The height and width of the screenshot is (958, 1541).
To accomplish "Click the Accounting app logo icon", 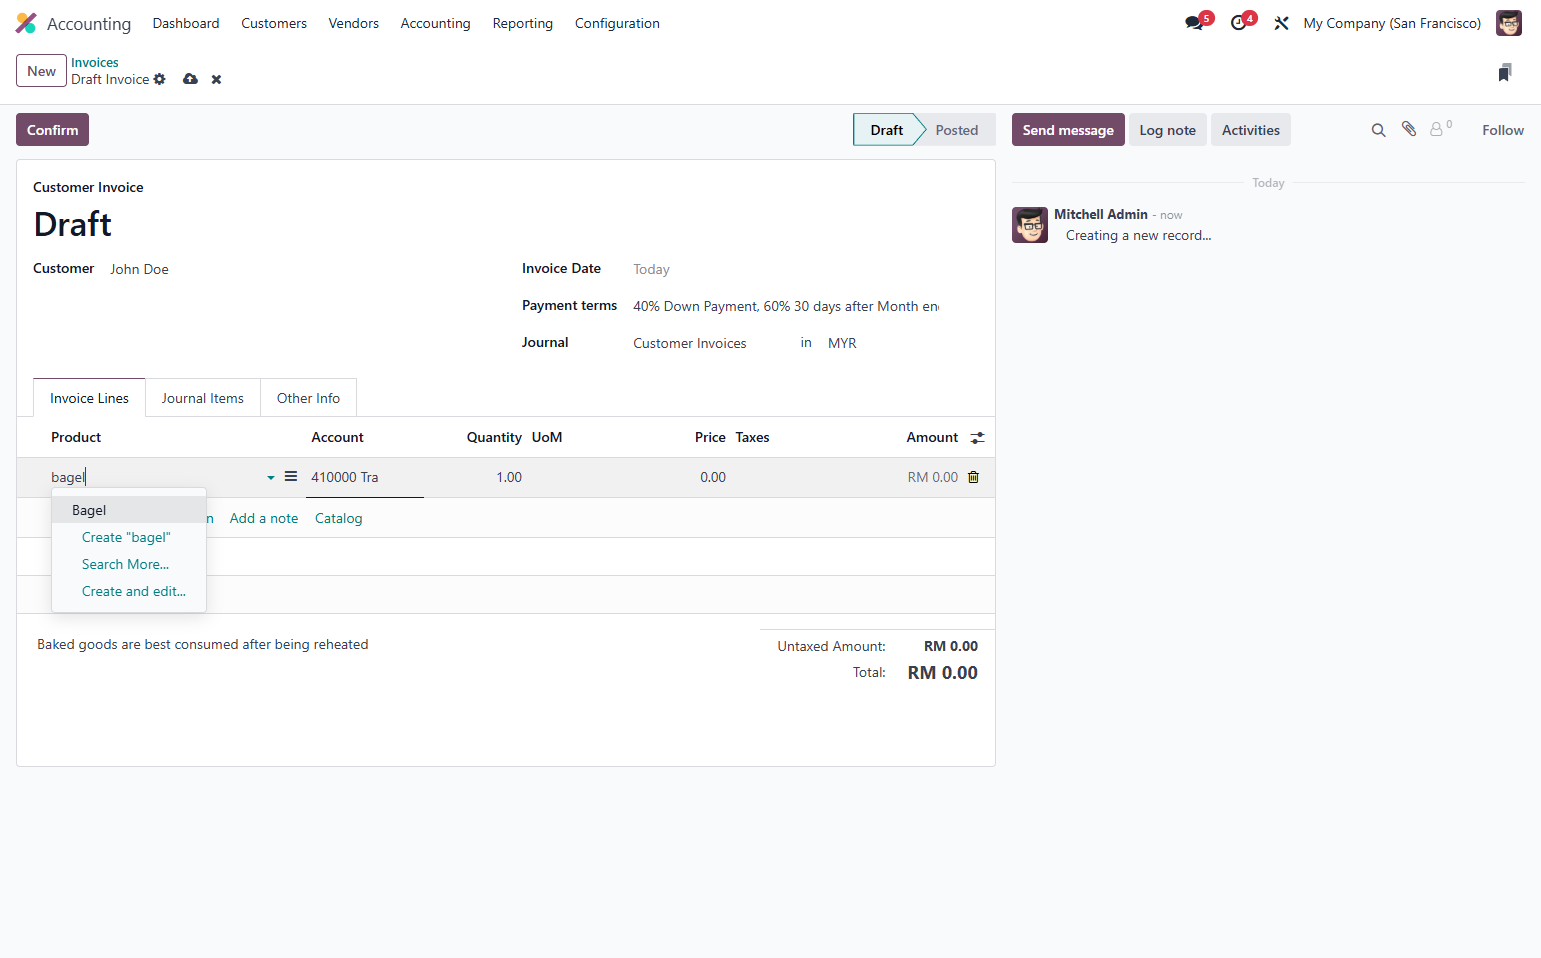I will (x=26, y=23).
